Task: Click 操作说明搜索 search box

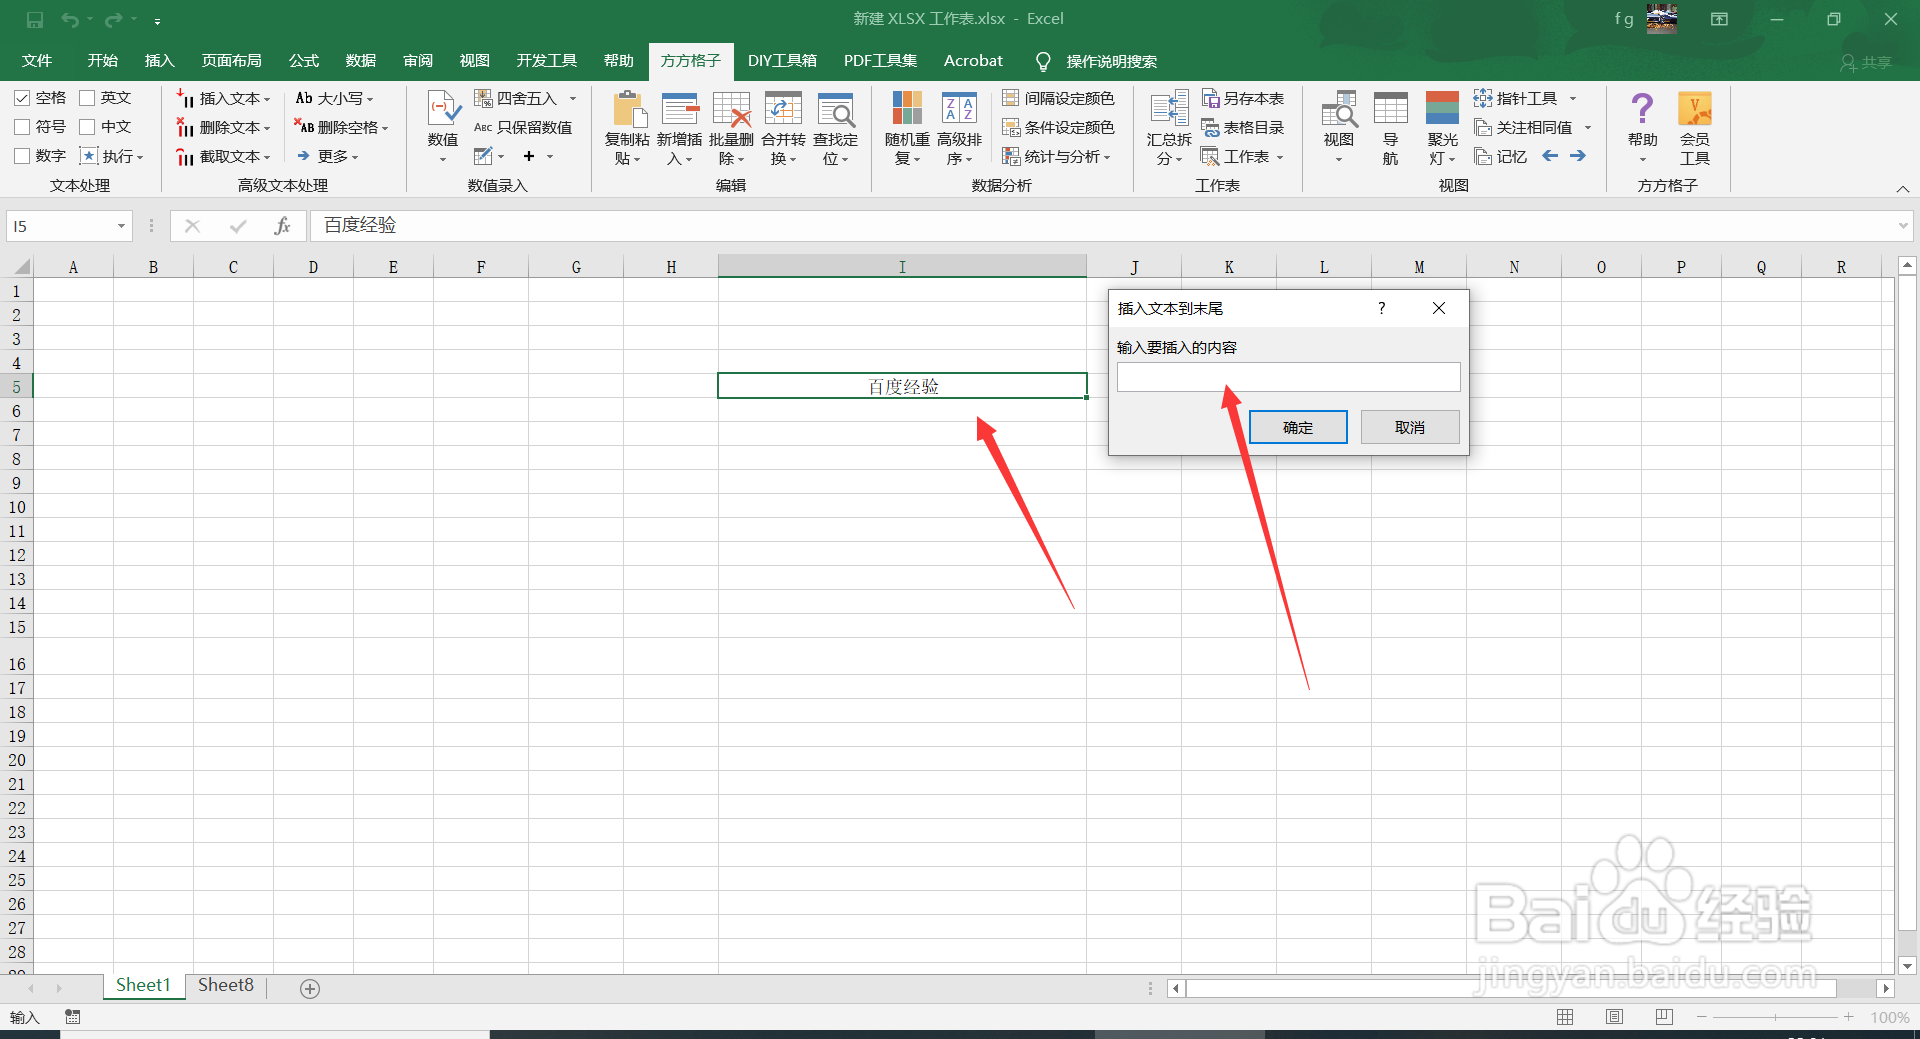Action: pyautogui.click(x=1111, y=62)
